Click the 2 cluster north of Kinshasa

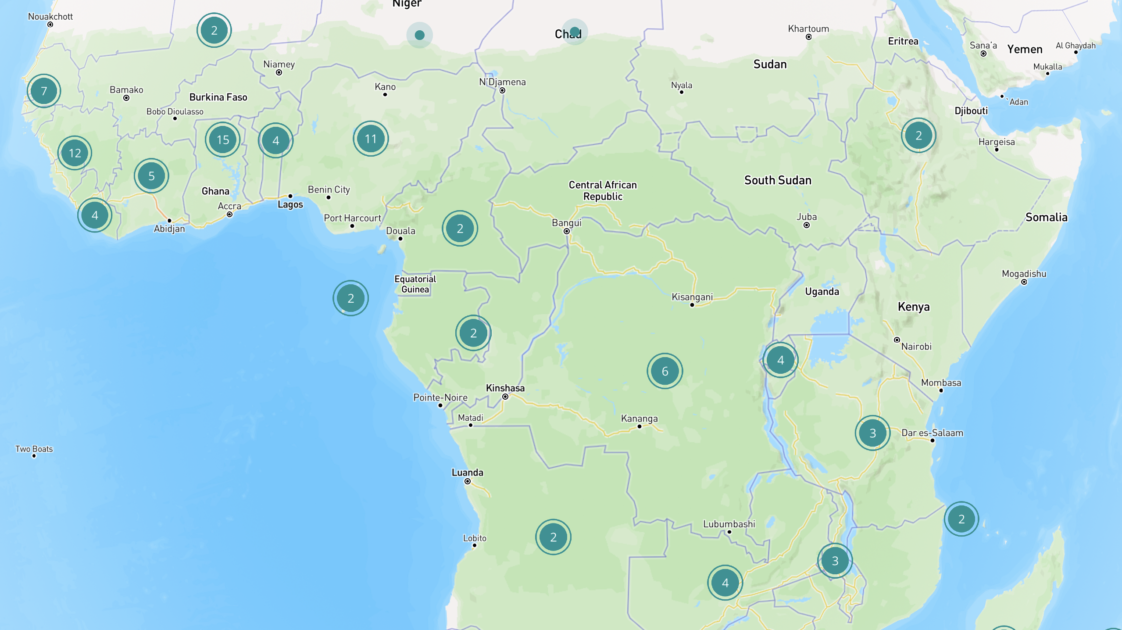[x=473, y=332]
